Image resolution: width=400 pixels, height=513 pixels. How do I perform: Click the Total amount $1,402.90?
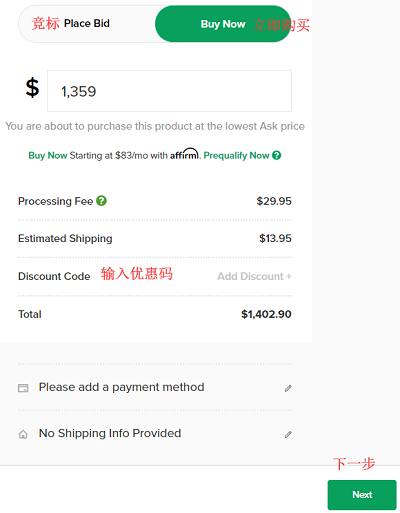266,314
